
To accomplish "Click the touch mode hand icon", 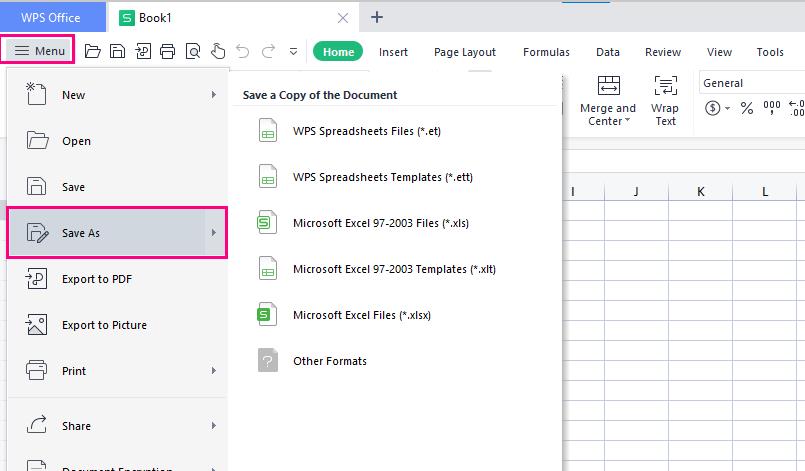I will pyautogui.click(x=218, y=51).
